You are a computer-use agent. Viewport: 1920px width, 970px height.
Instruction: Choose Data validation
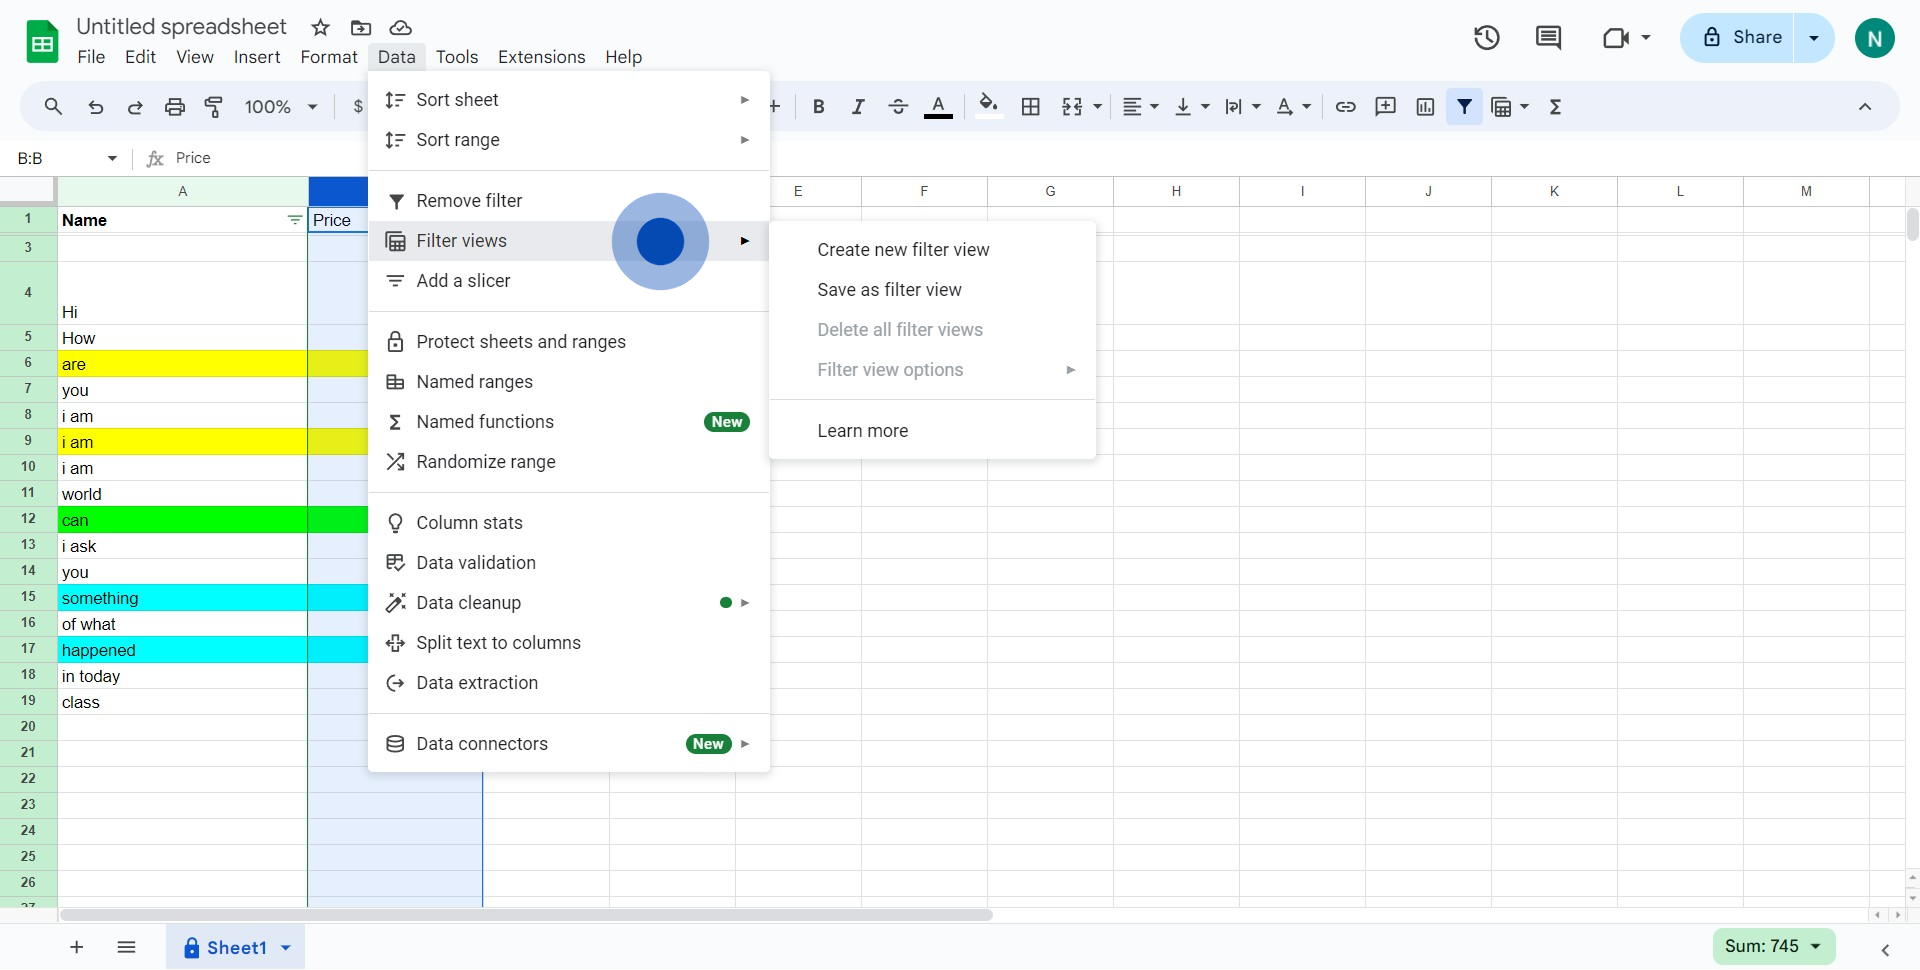569,563
